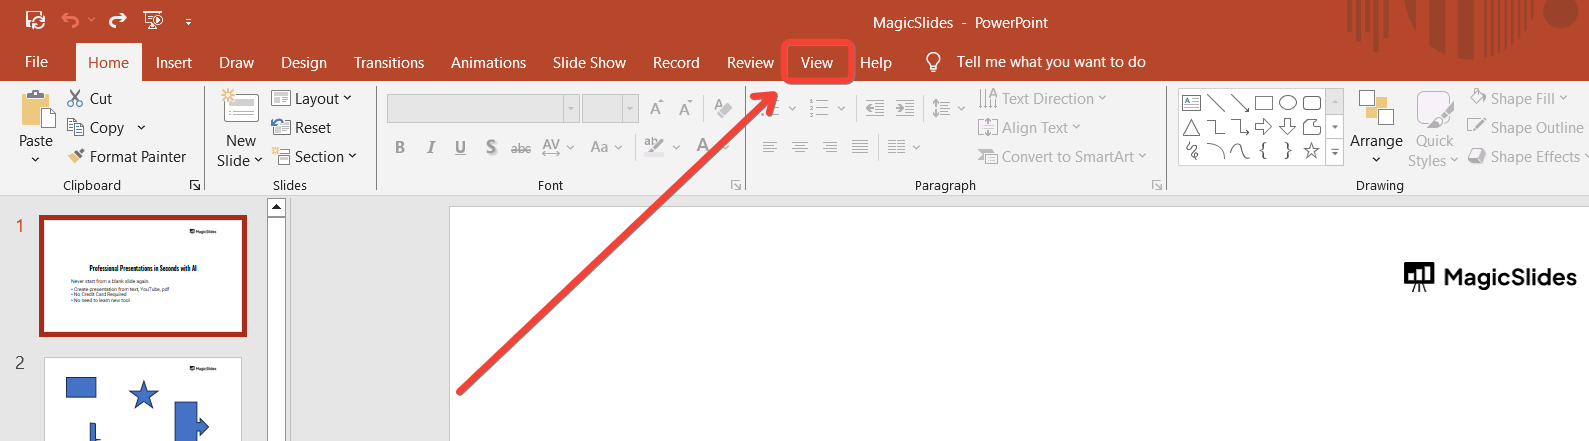Screen dimensions: 1589x441
Task: Go to the Animations tab
Action: pyautogui.click(x=488, y=62)
